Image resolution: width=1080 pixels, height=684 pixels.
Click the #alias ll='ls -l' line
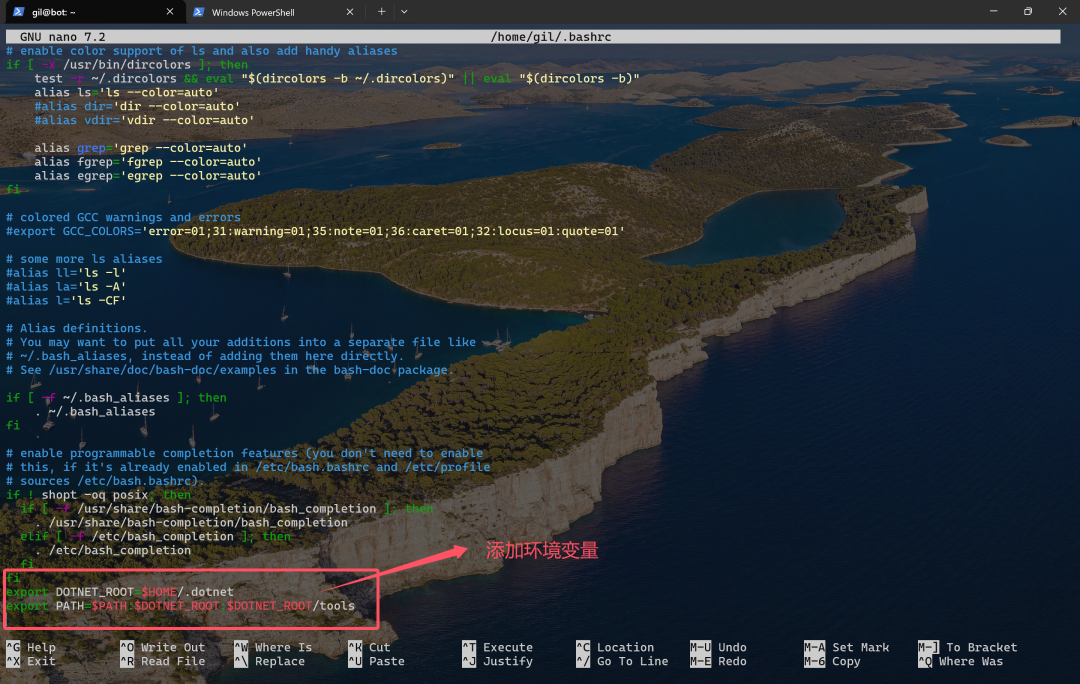(x=66, y=273)
